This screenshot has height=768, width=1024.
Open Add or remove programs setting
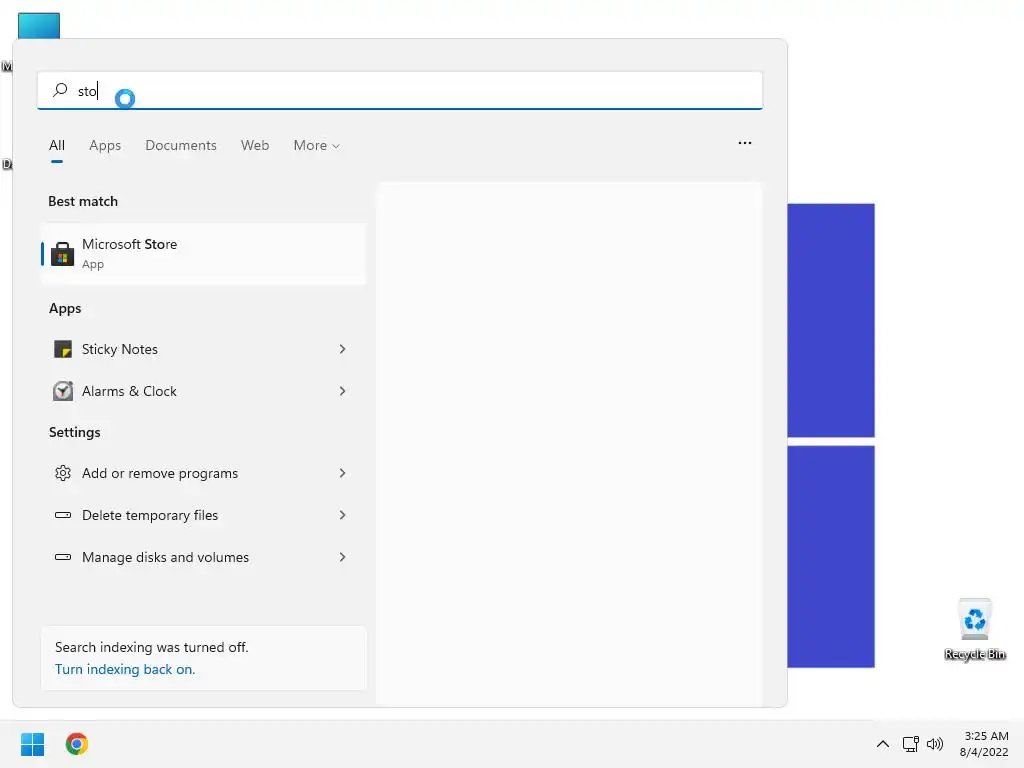pos(203,473)
